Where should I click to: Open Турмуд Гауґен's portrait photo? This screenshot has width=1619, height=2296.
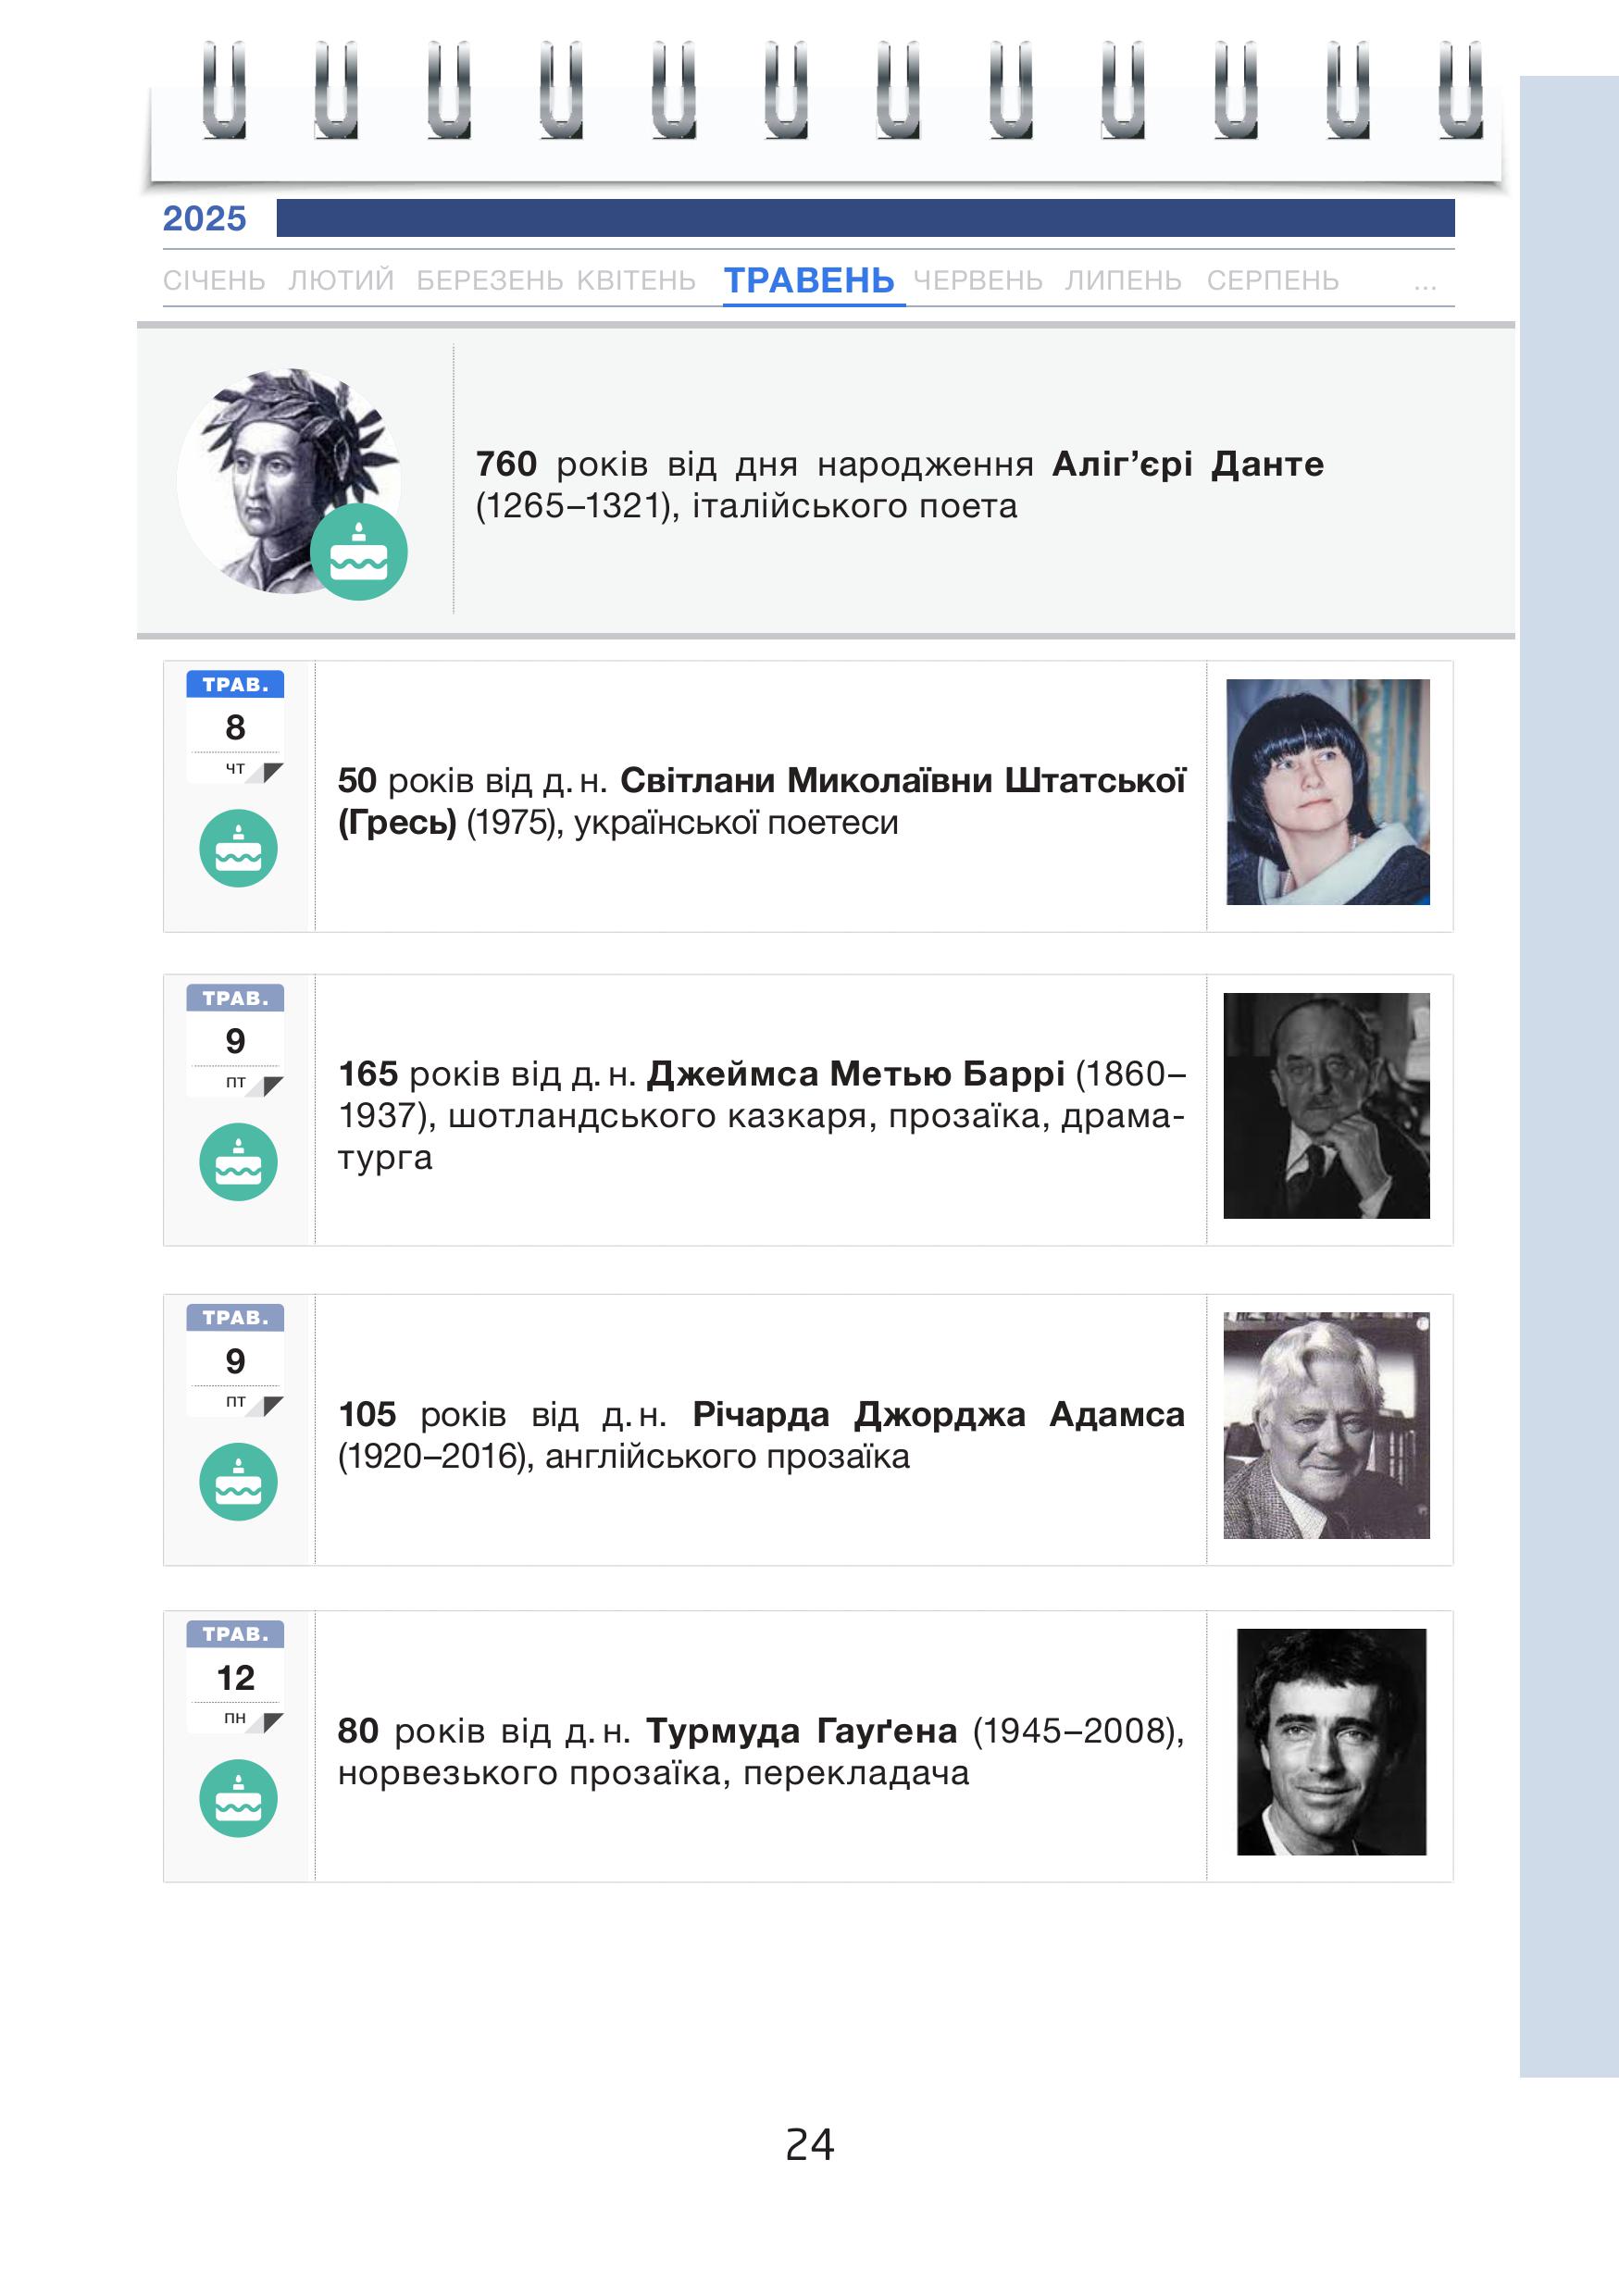1331,1742
